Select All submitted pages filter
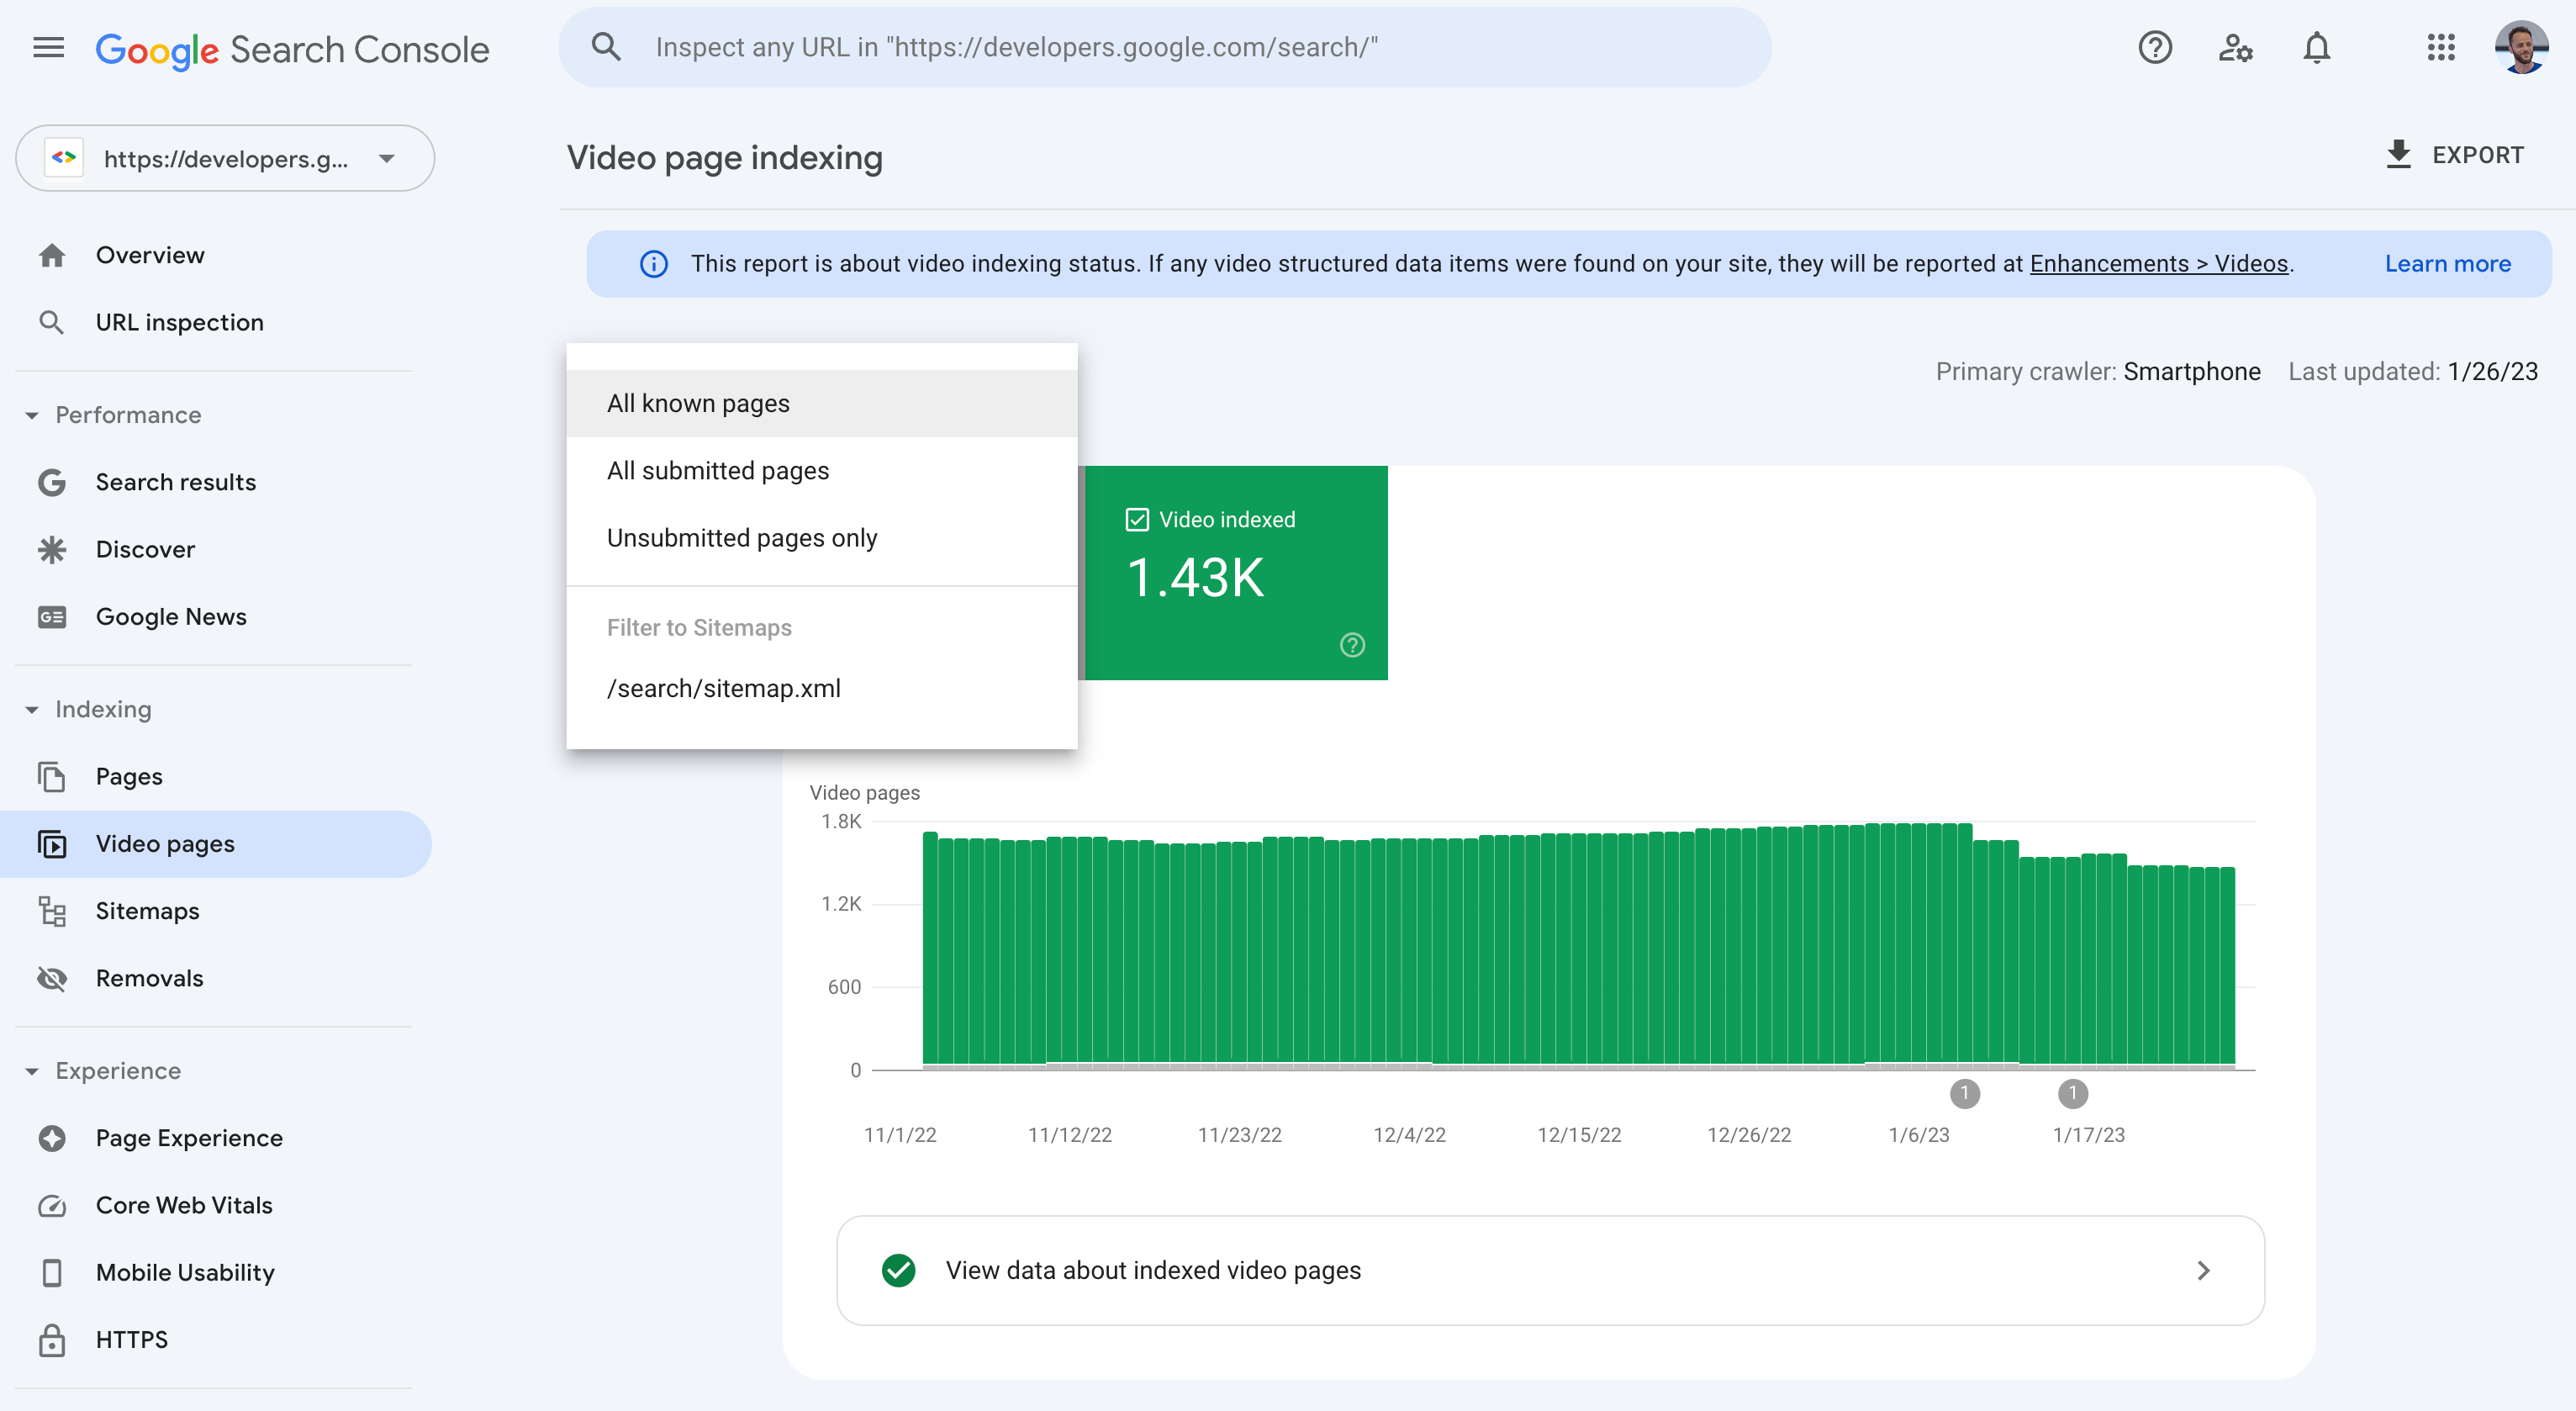The width and height of the screenshot is (2576, 1411). pos(717,471)
